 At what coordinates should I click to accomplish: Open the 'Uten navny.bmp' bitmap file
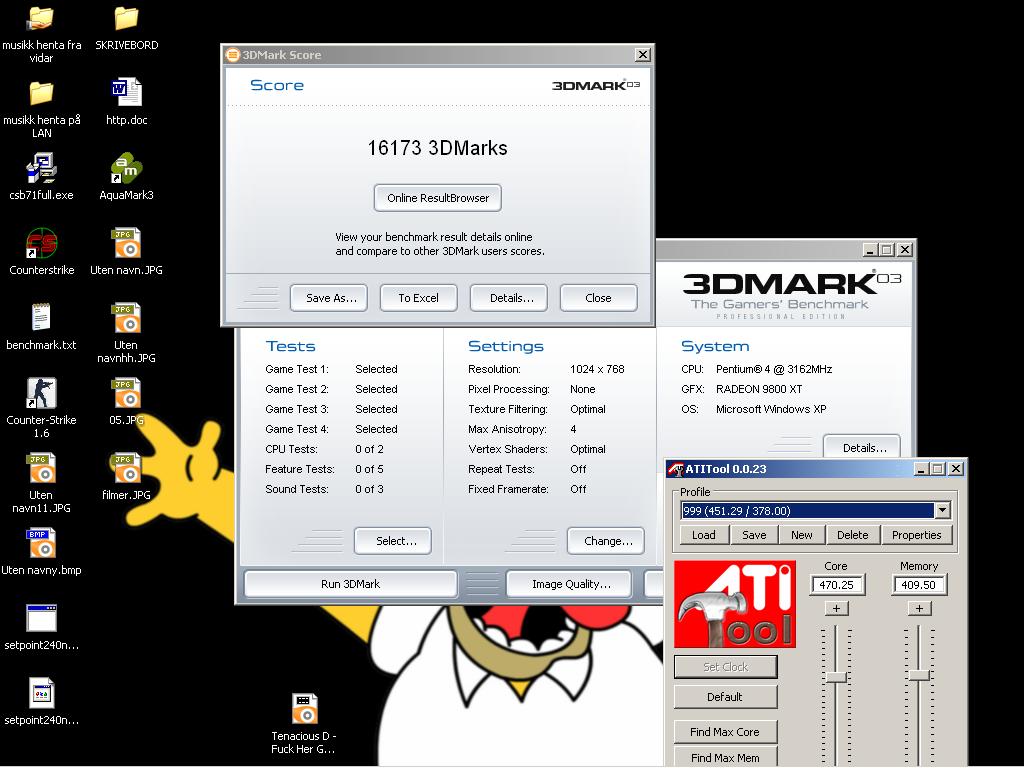tap(41, 543)
